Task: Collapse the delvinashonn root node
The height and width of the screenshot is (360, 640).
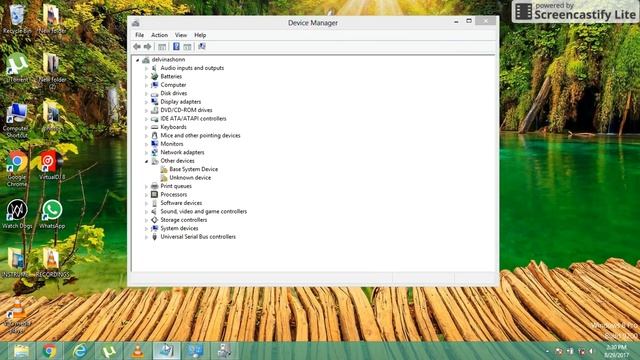Action: [138, 60]
